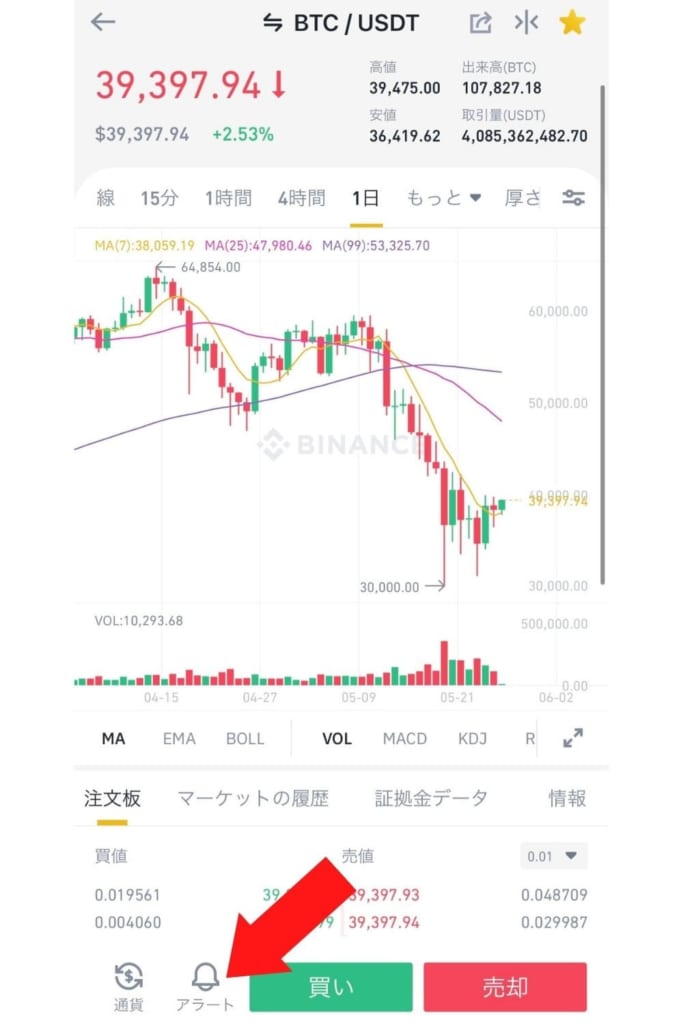
Task: Expand the もっと interval dropdown
Action: (444, 198)
